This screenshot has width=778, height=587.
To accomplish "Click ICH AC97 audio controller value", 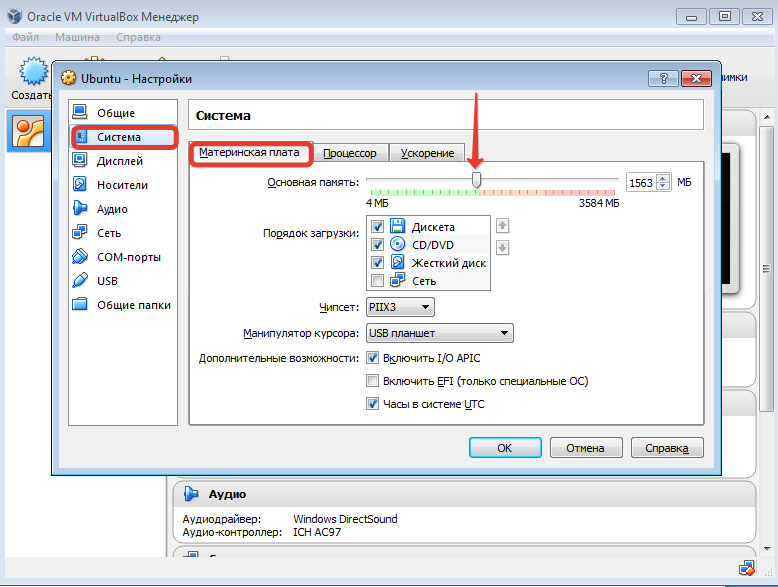I will [x=317, y=532].
